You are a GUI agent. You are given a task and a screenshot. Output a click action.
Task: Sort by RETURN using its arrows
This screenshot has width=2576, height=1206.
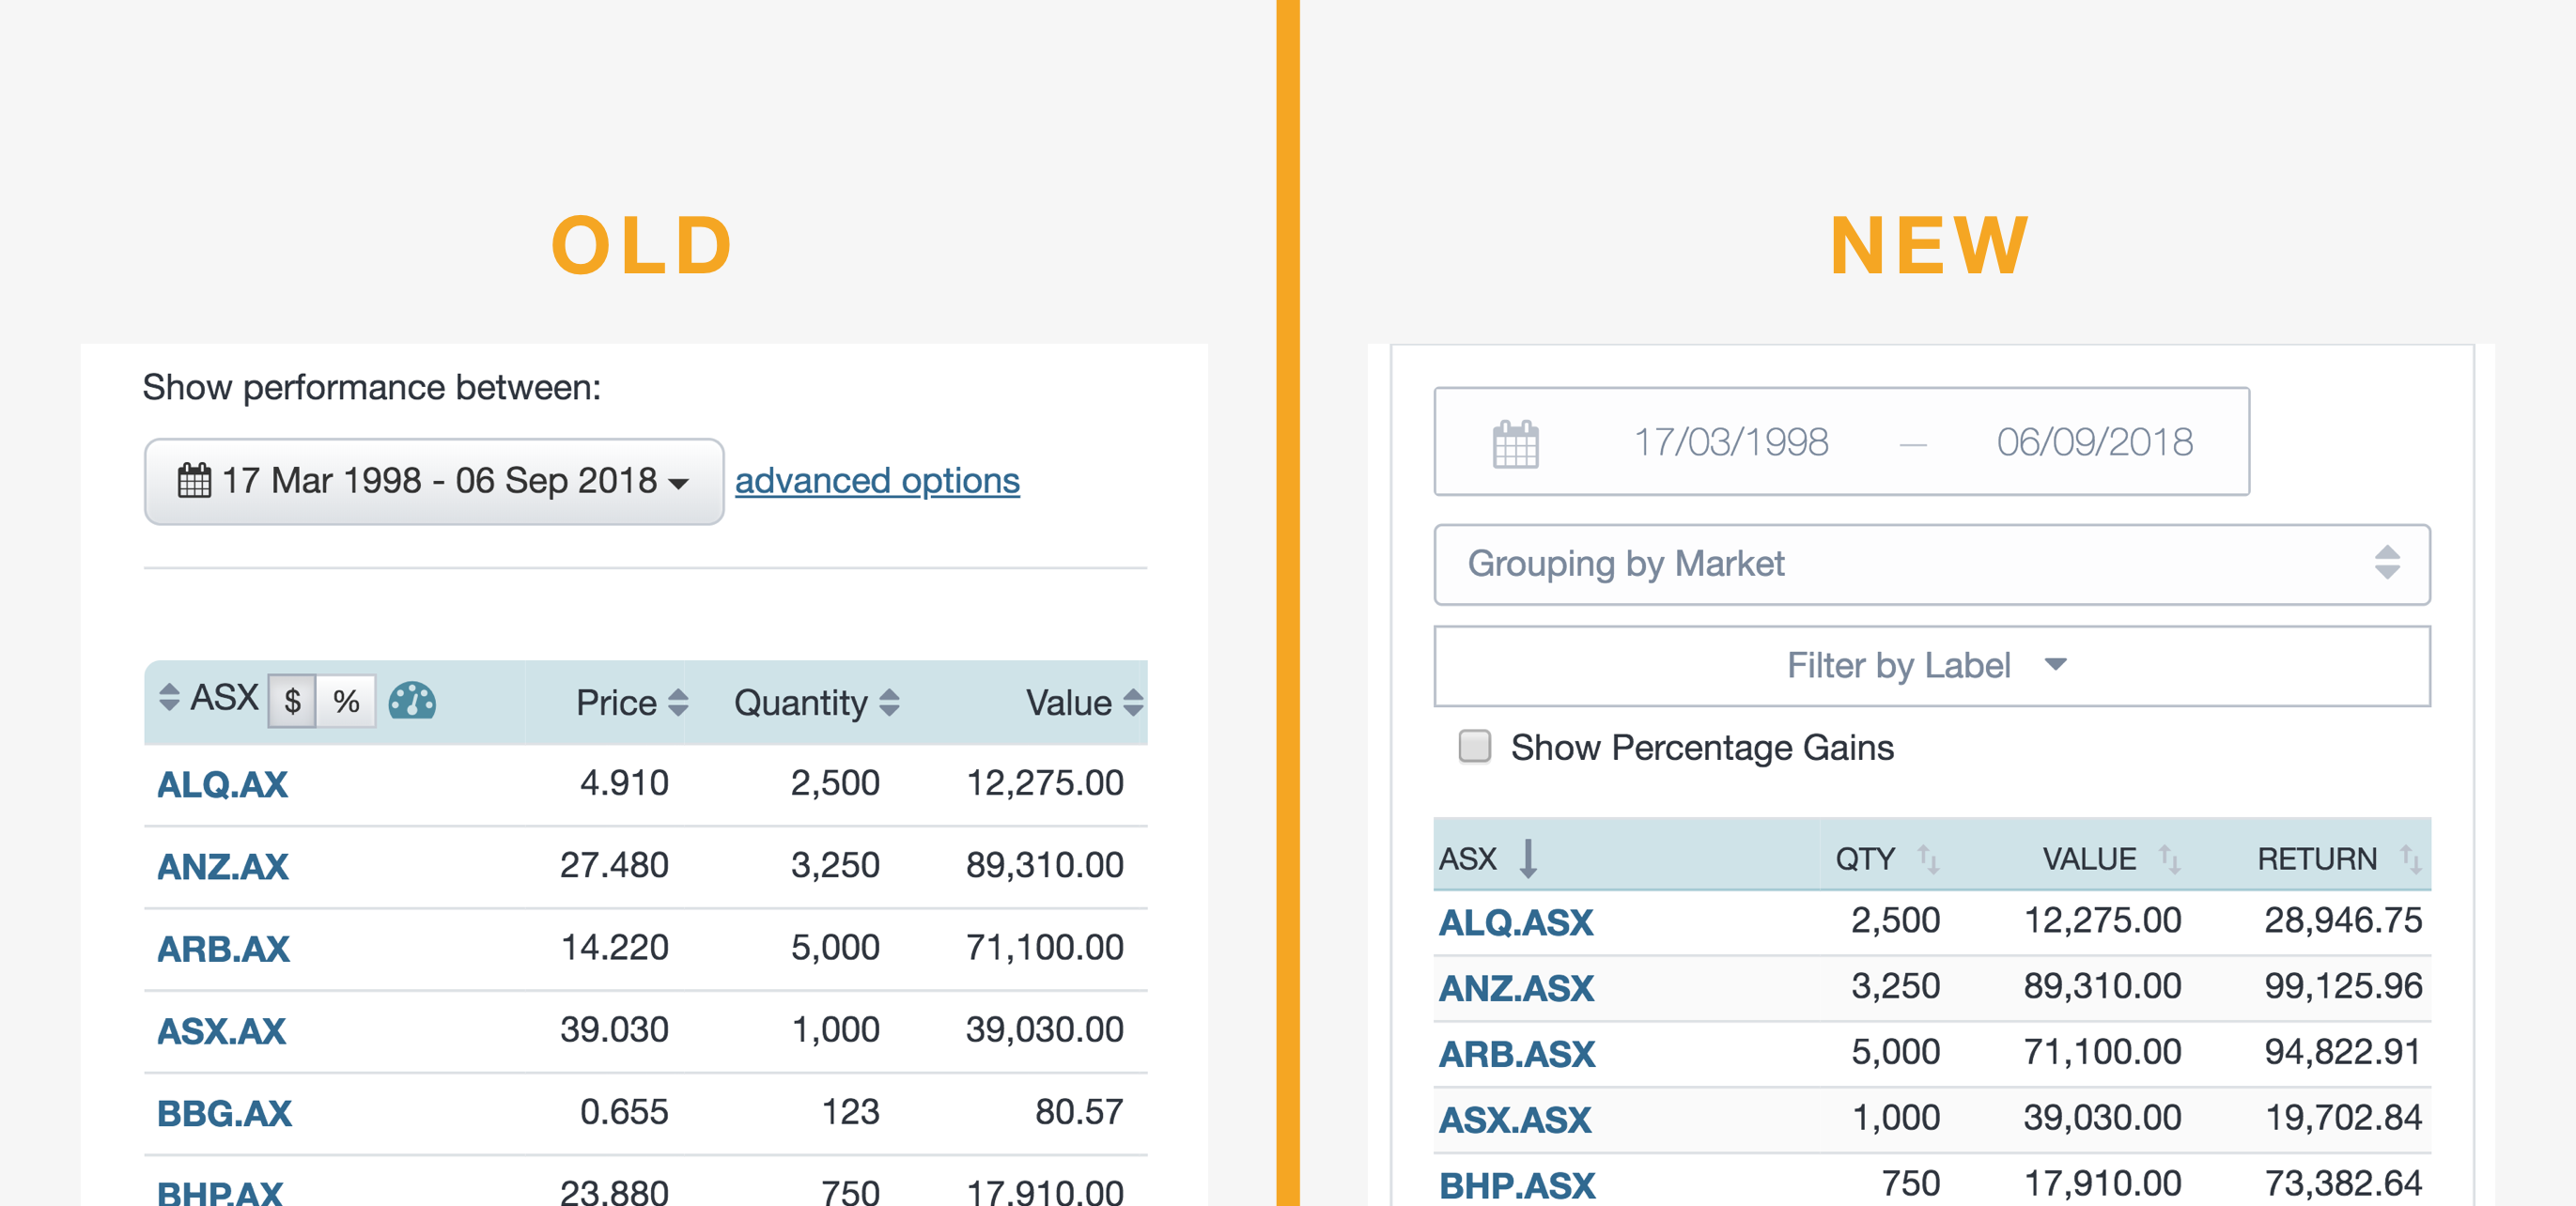(x=2410, y=858)
